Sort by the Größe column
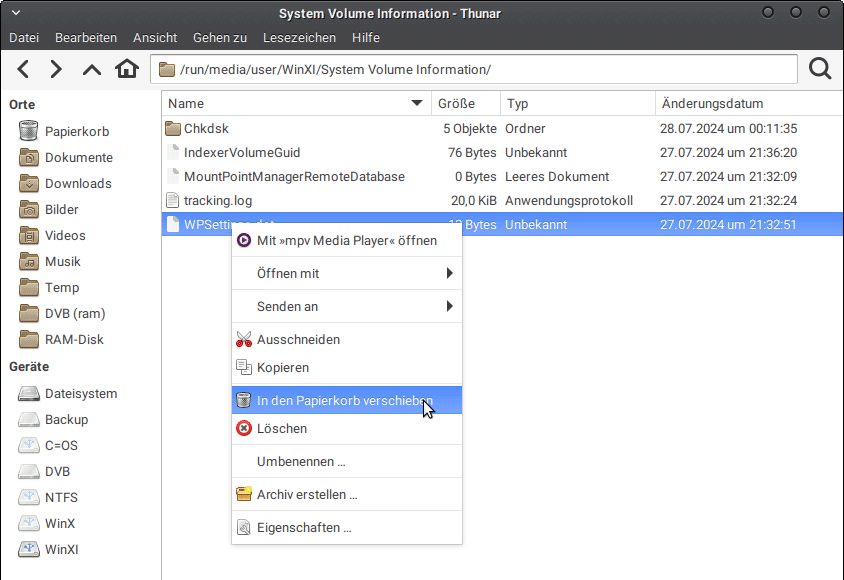The image size is (844, 580). click(x=466, y=103)
